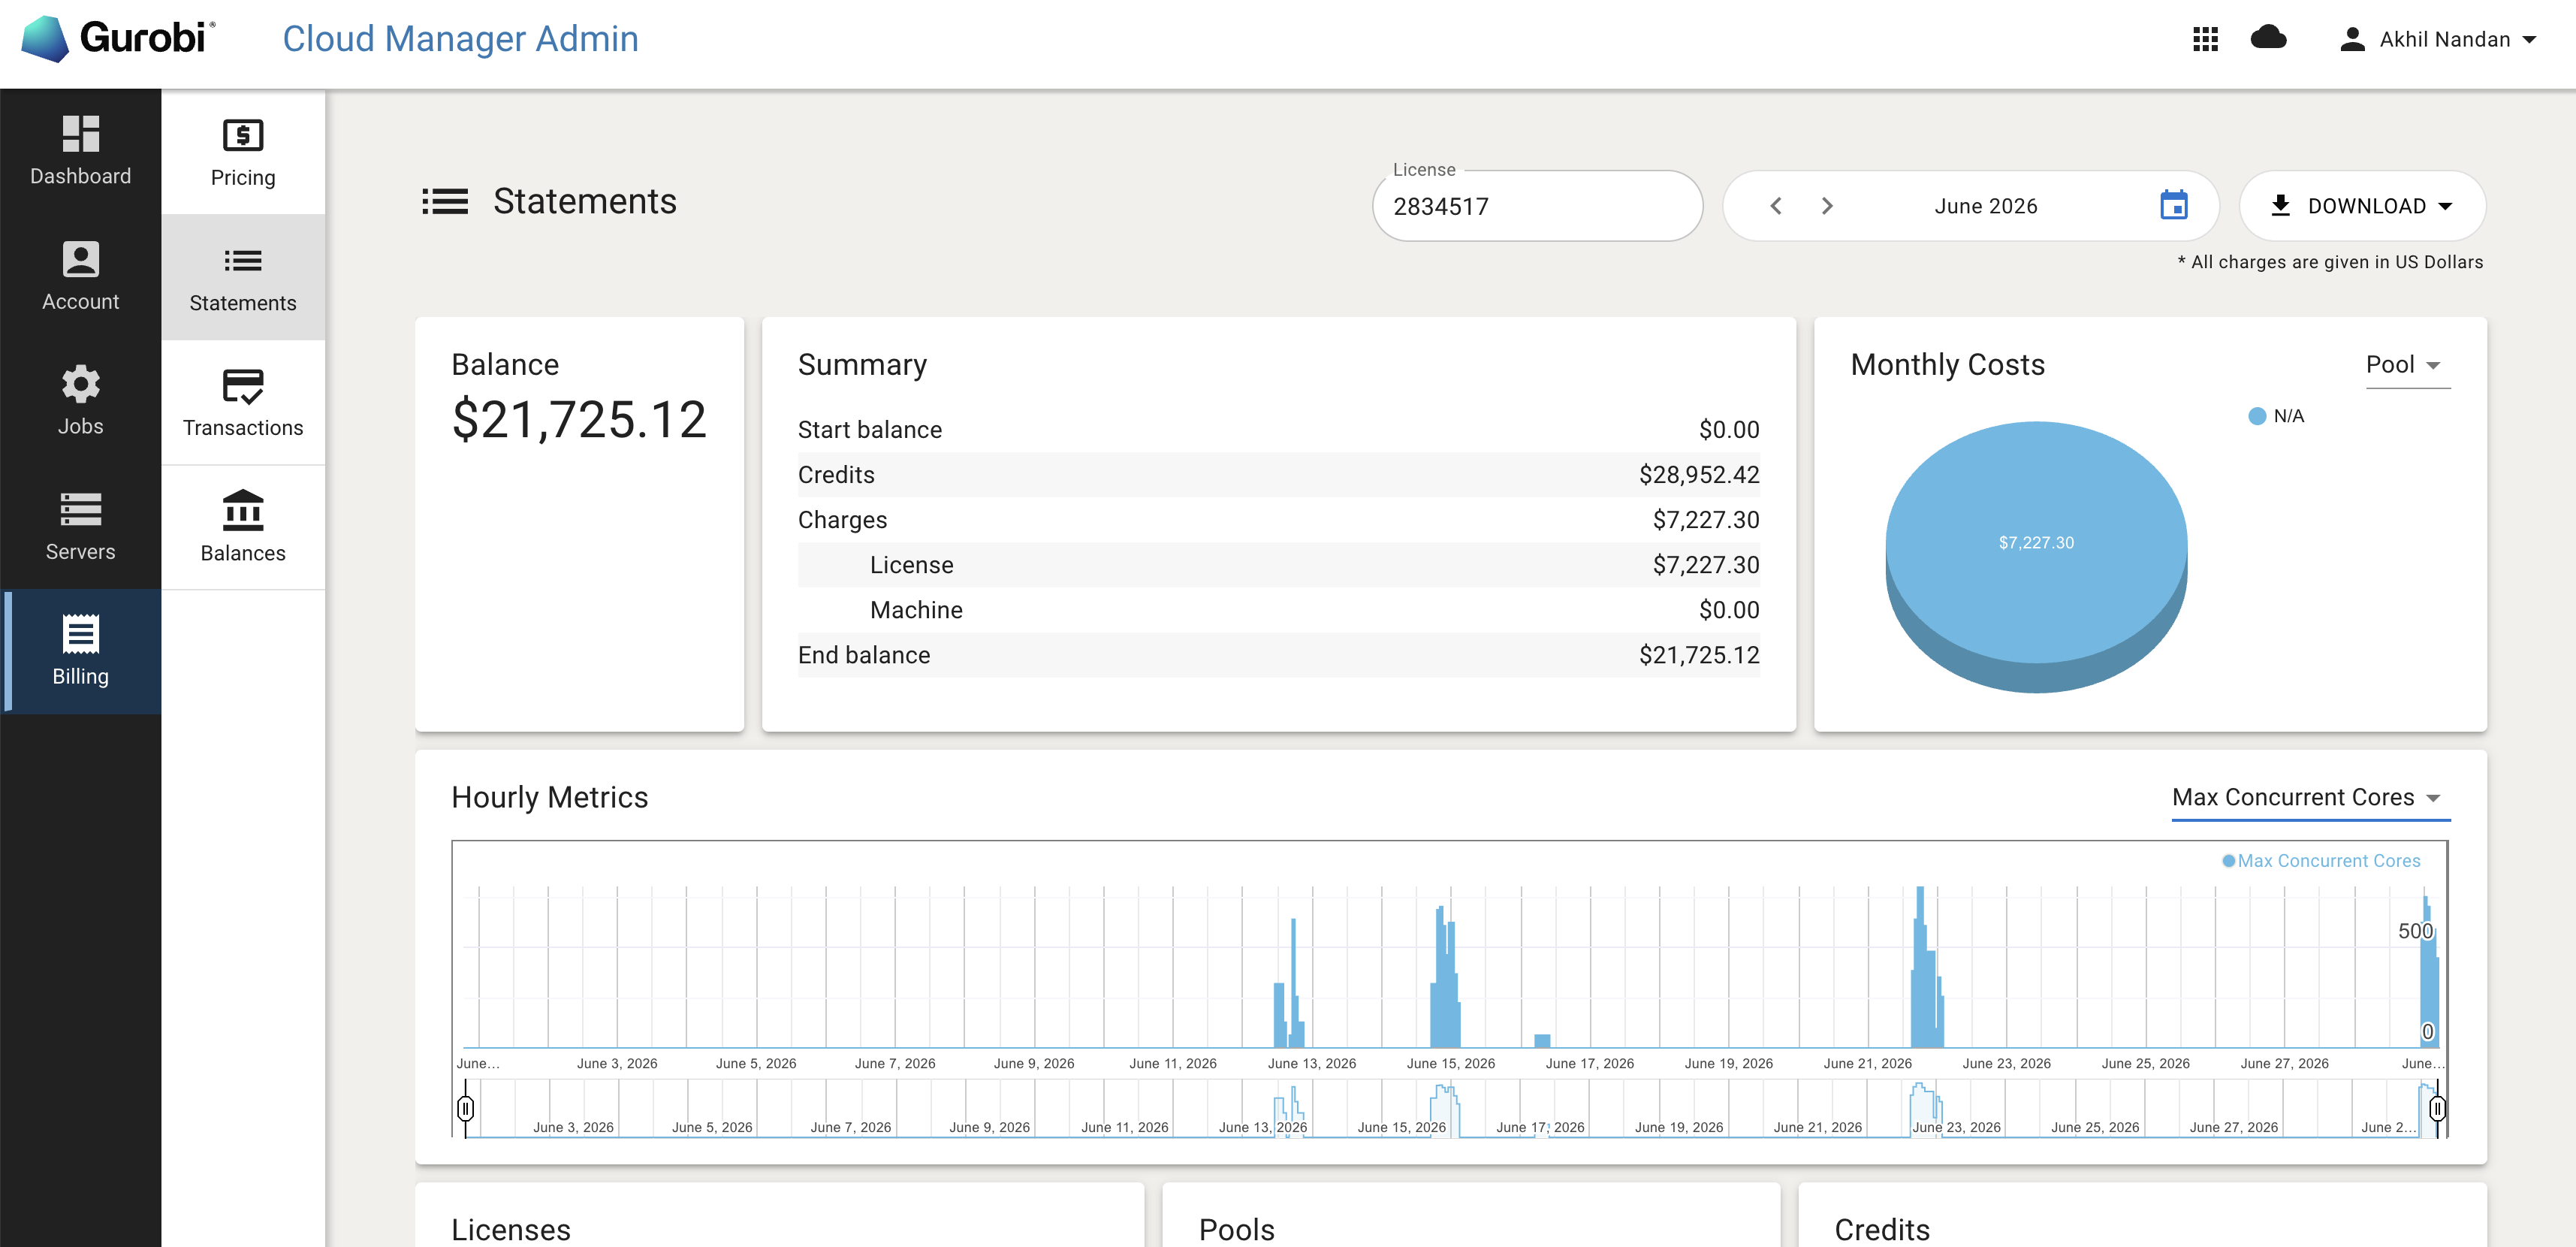Click the Machine charges row
Viewport: 2576px width, 1247px height.
point(1278,610)
